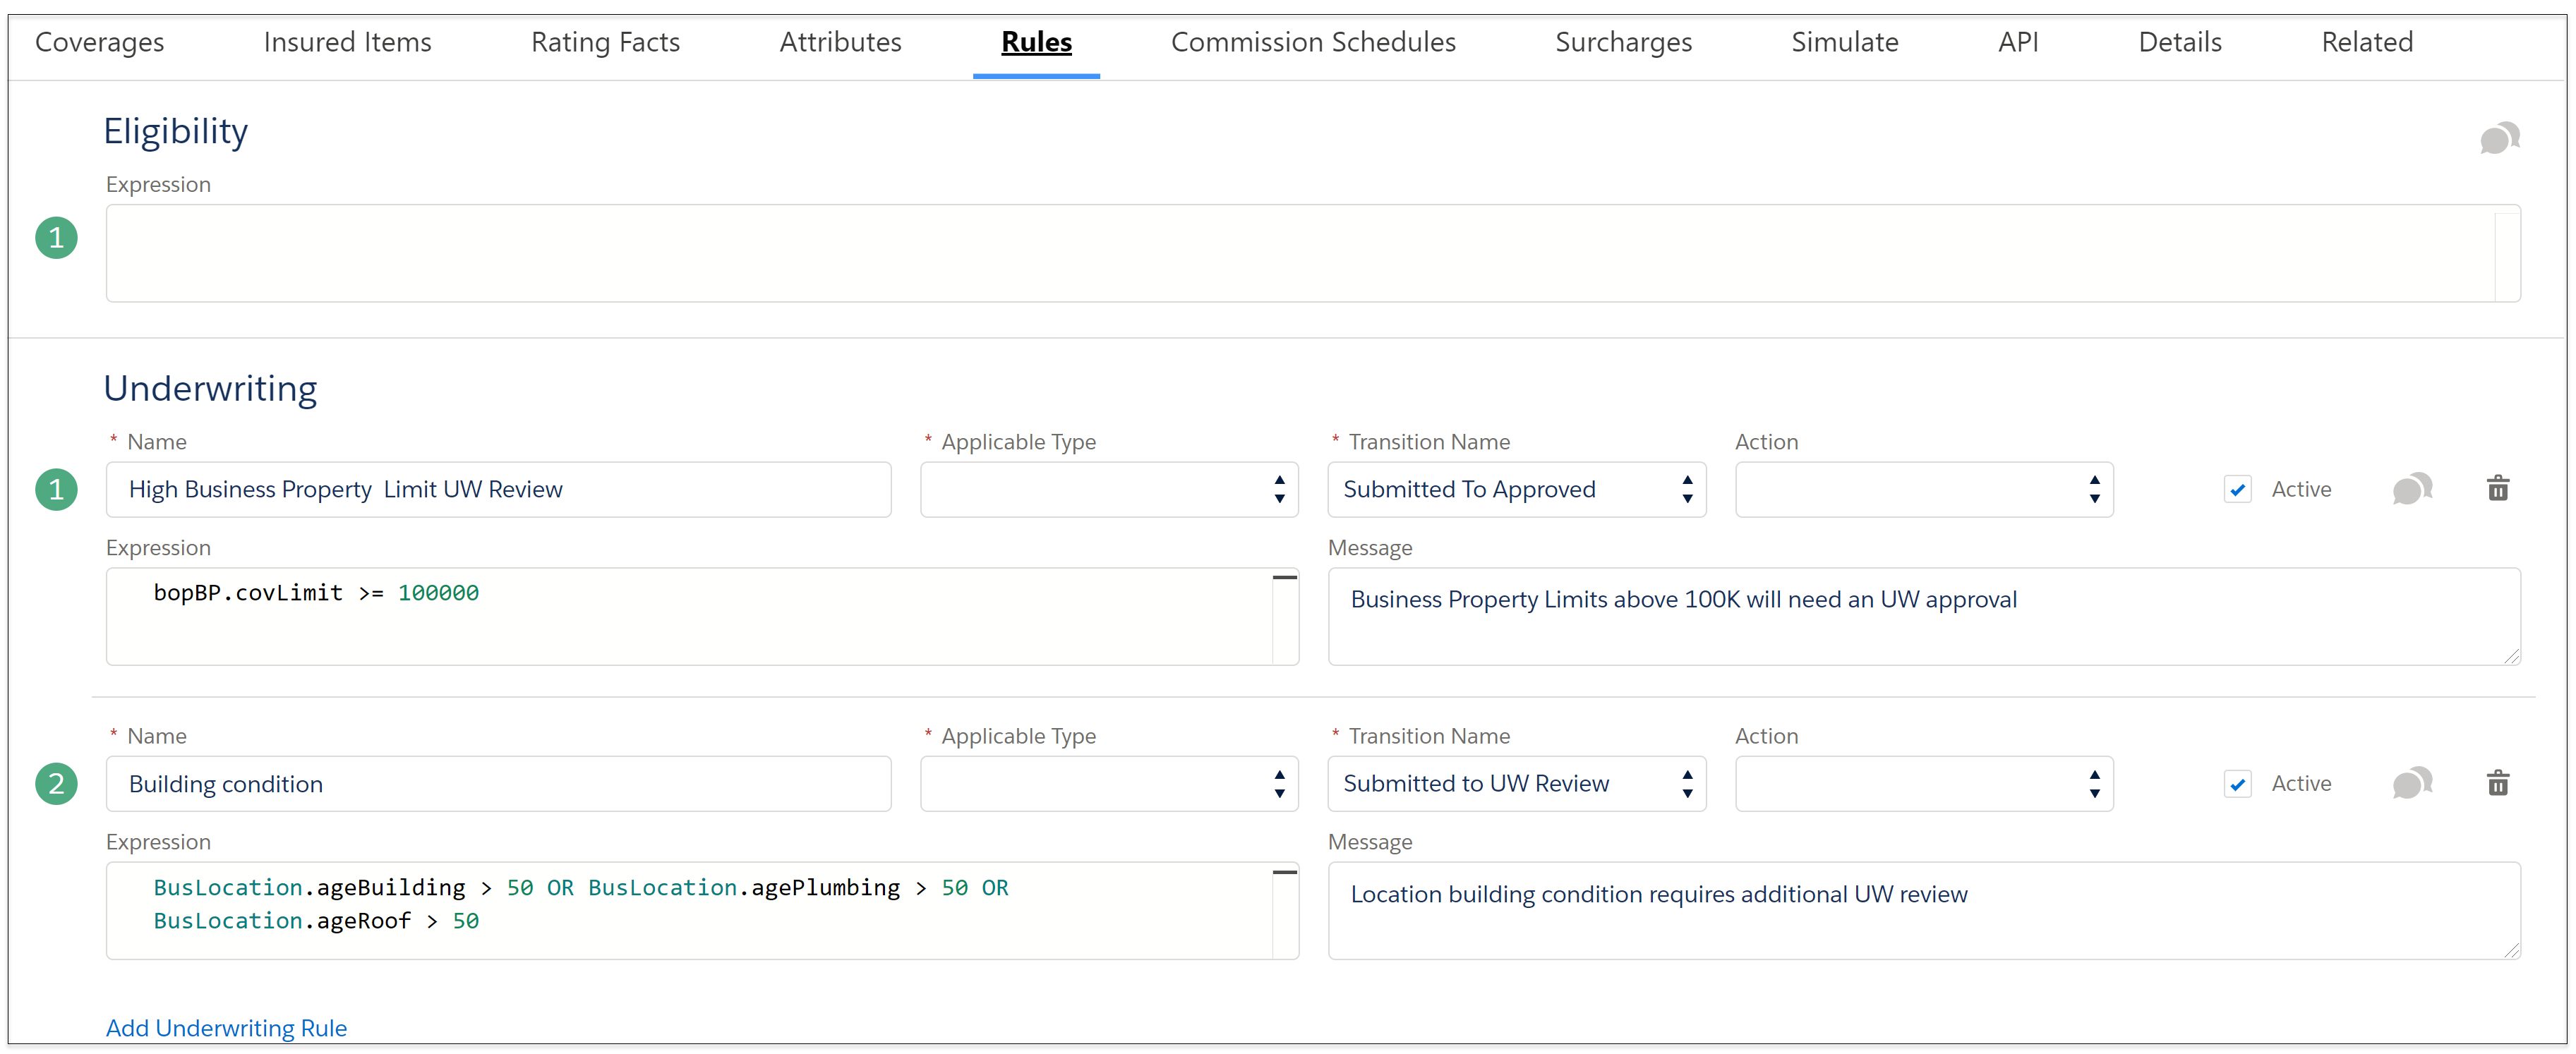The width and height of the screenshot is (2576, 1054).
Task: Open Action dropdown for High Business Property rule
Action: tap(1923, 489)
